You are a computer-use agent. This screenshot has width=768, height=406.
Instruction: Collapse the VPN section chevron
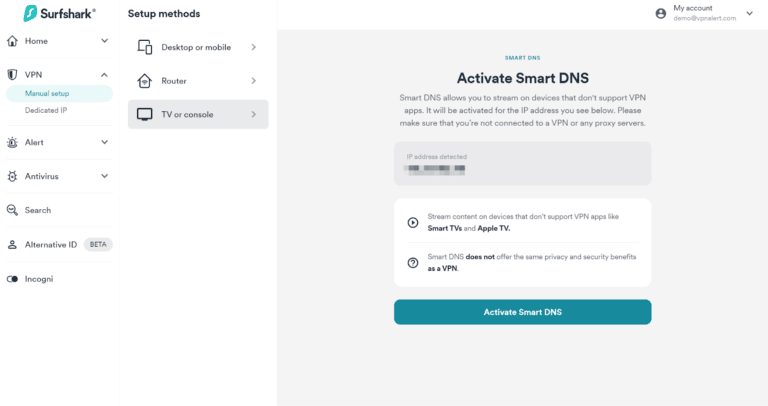(x=104, y=75)
